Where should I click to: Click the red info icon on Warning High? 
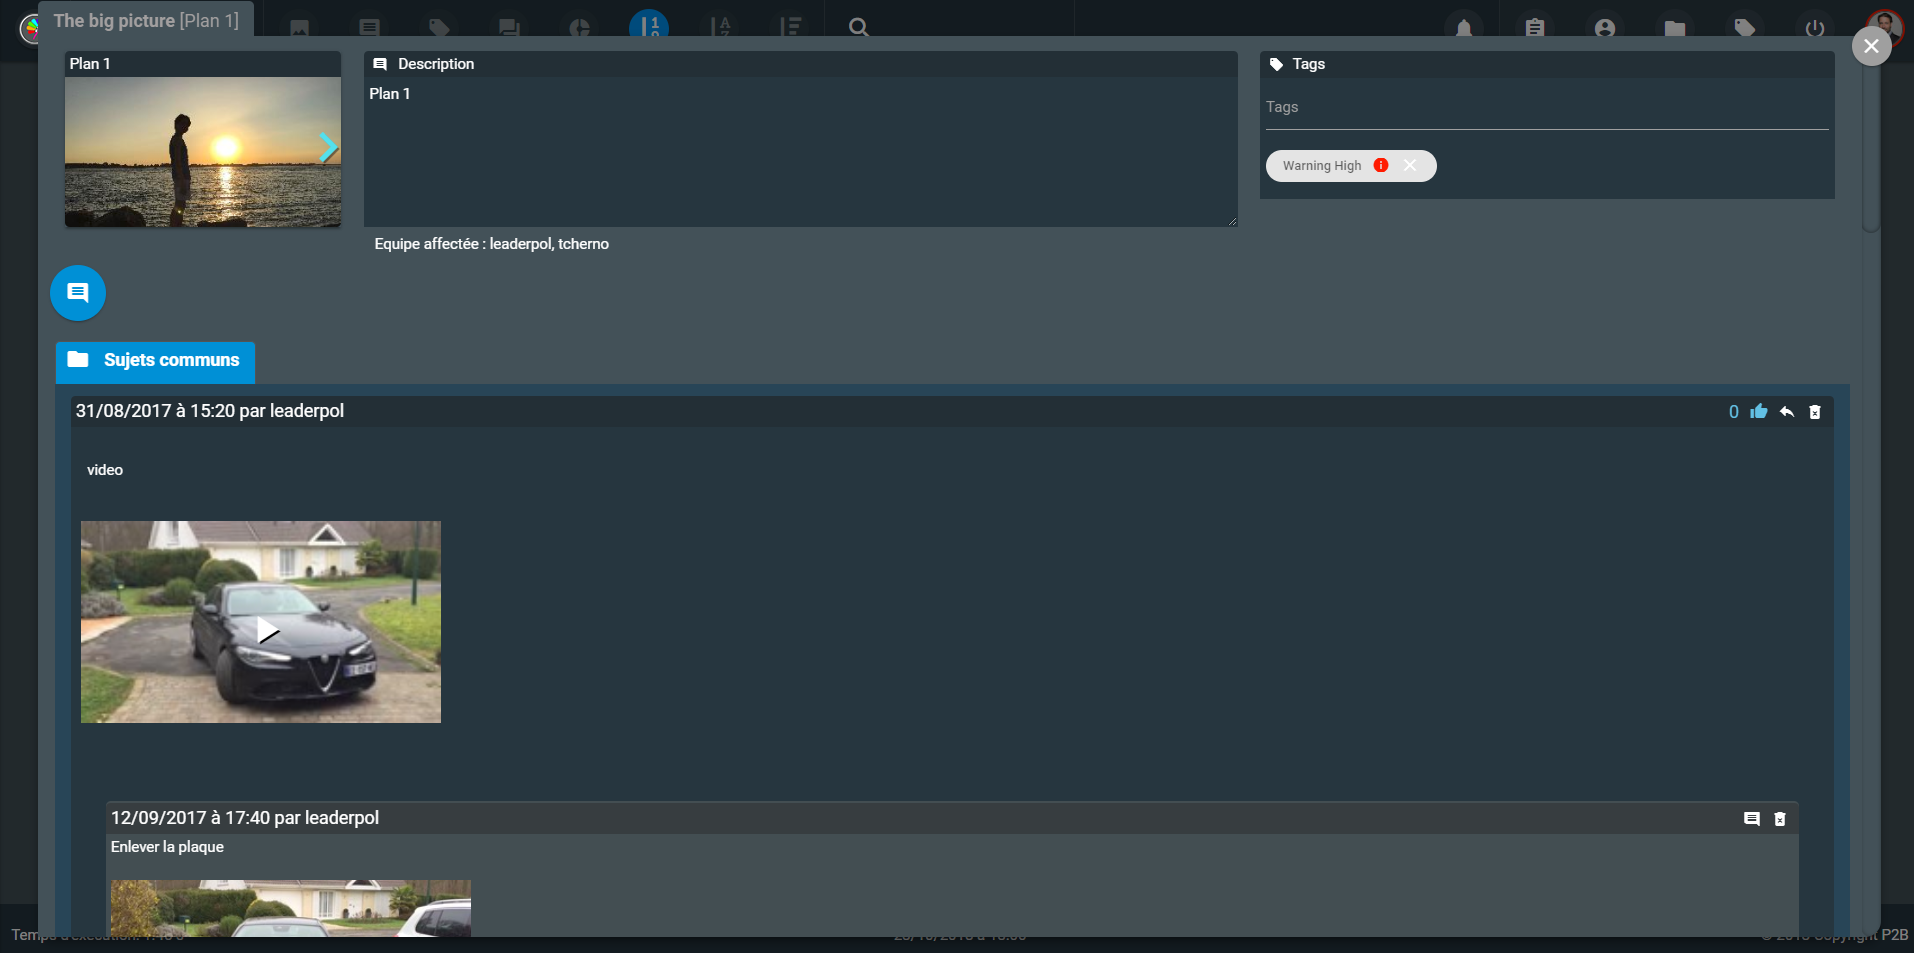(x=1381, y=166)
